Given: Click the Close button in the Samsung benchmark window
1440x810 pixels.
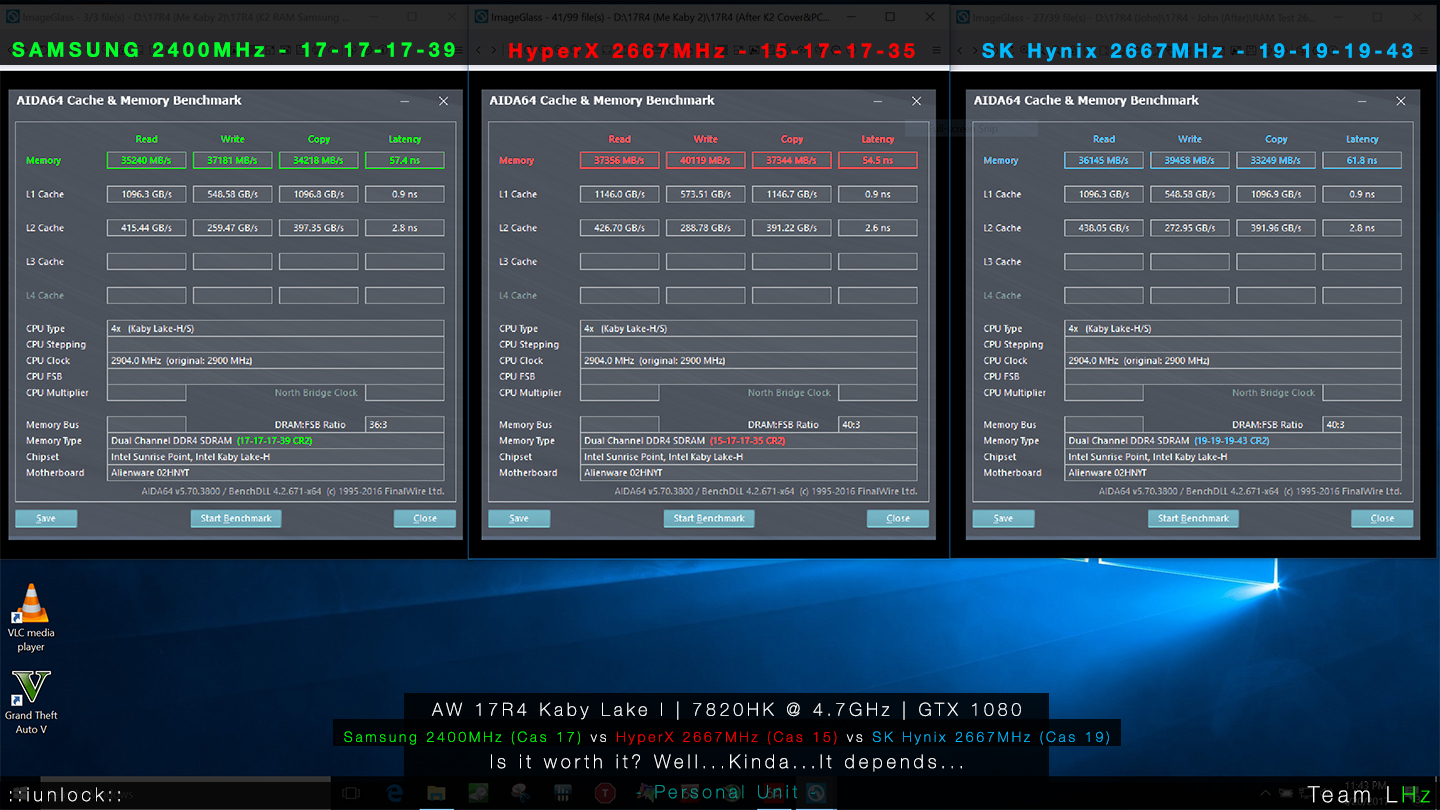Looking at the screenshot, I should 425,518.
